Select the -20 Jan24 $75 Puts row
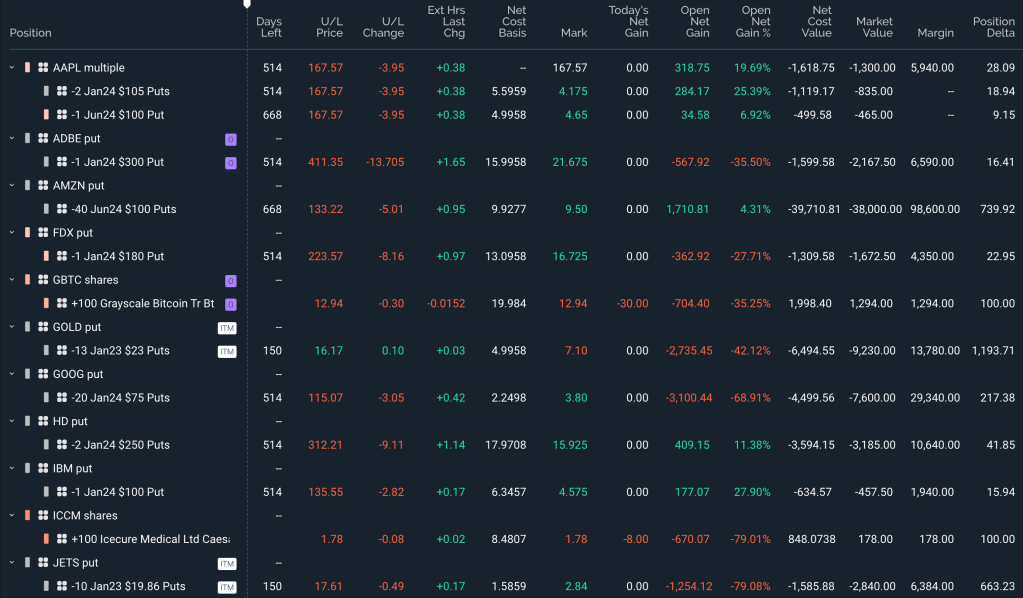 click(x=120, y=398)
